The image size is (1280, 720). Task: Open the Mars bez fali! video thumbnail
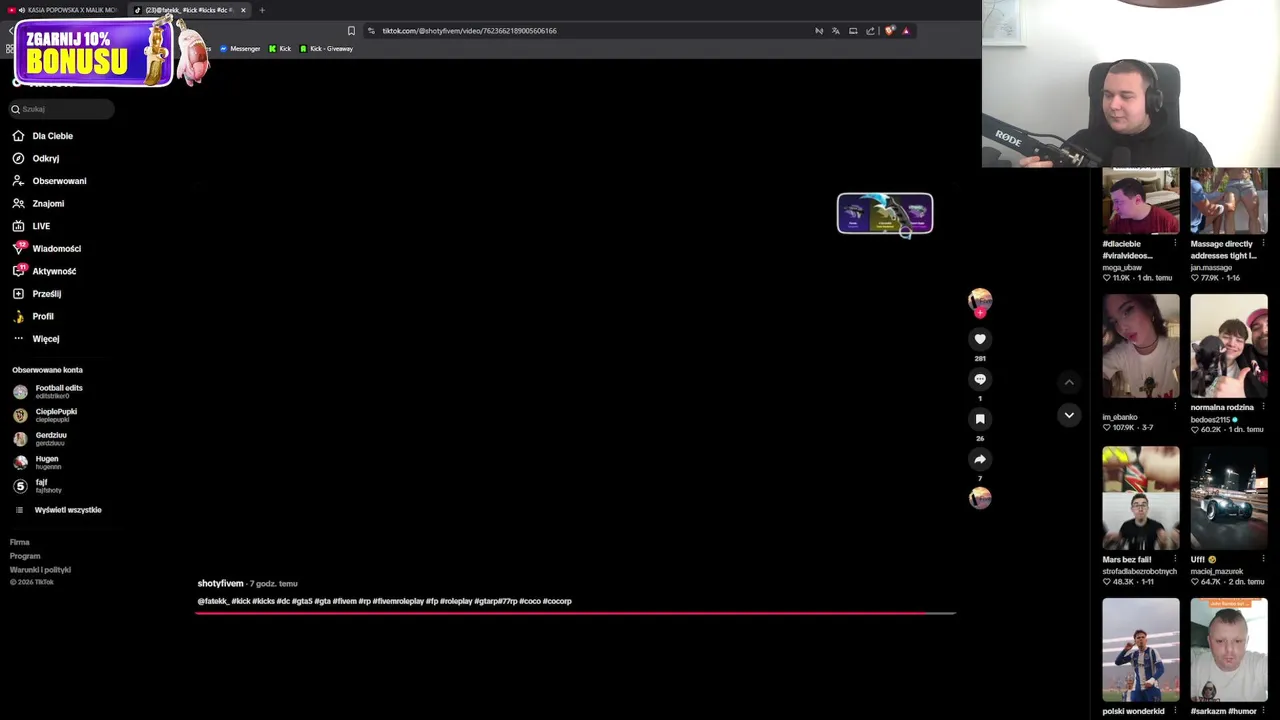coord(1141,498)
